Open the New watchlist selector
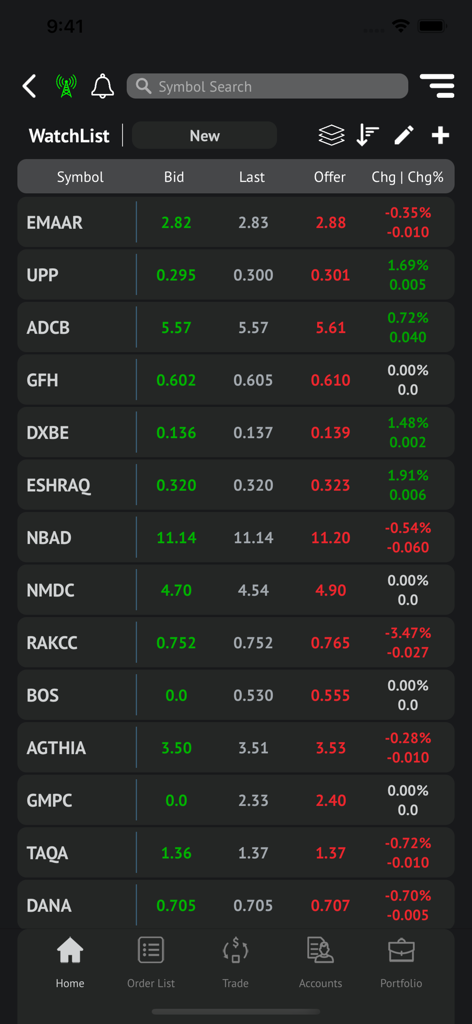The height and width of the screenshot is (1024, 472). tap(204, 136)
